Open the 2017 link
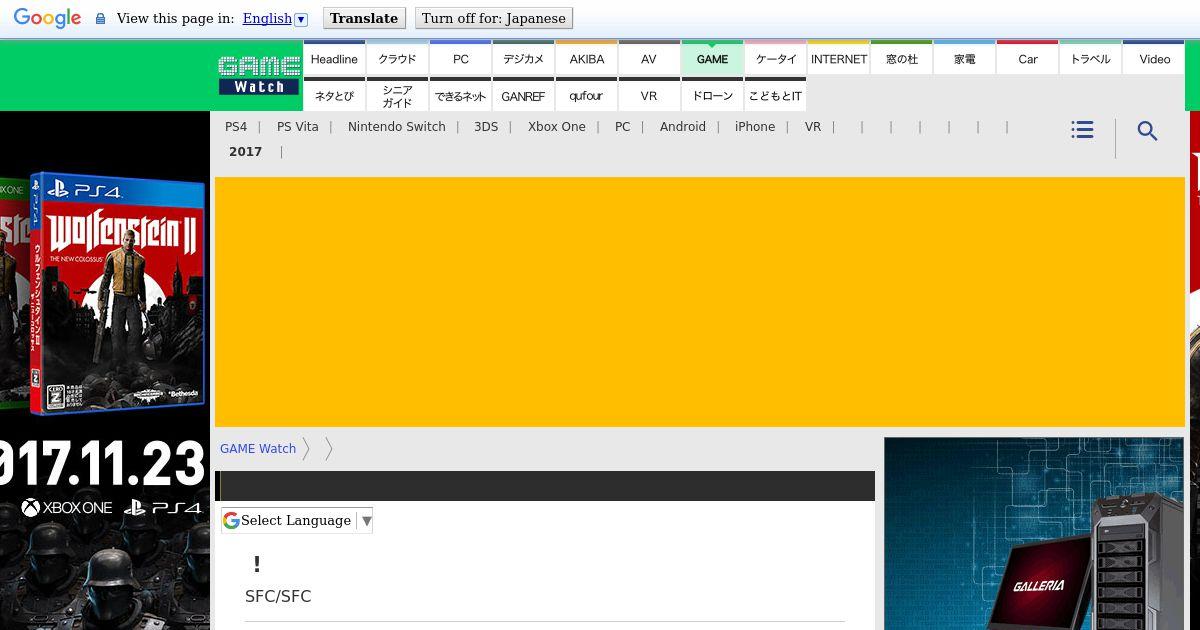 245,152
